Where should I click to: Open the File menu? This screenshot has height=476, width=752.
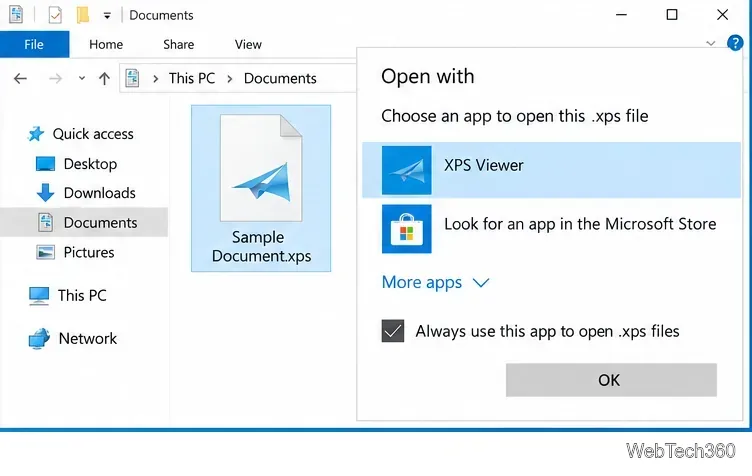point(35,44)
